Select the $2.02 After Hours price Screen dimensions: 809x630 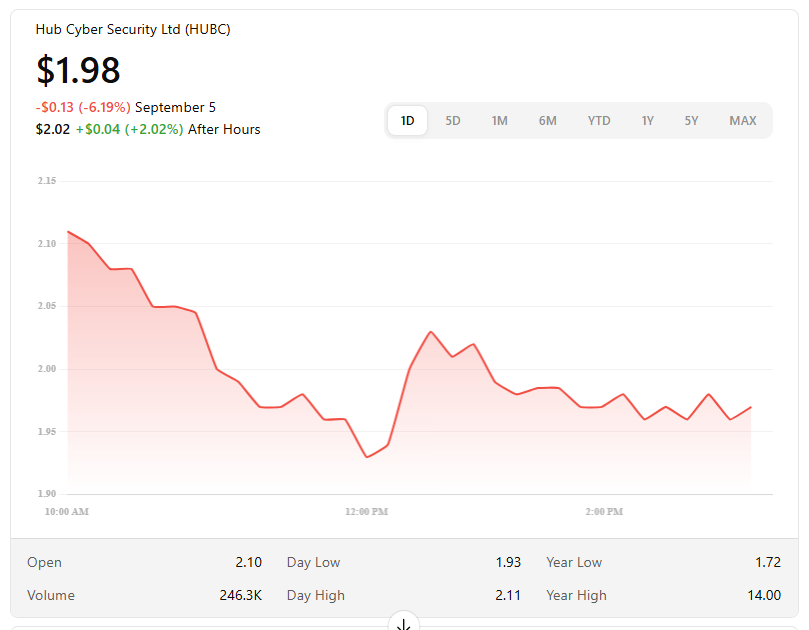pos(52,129)
